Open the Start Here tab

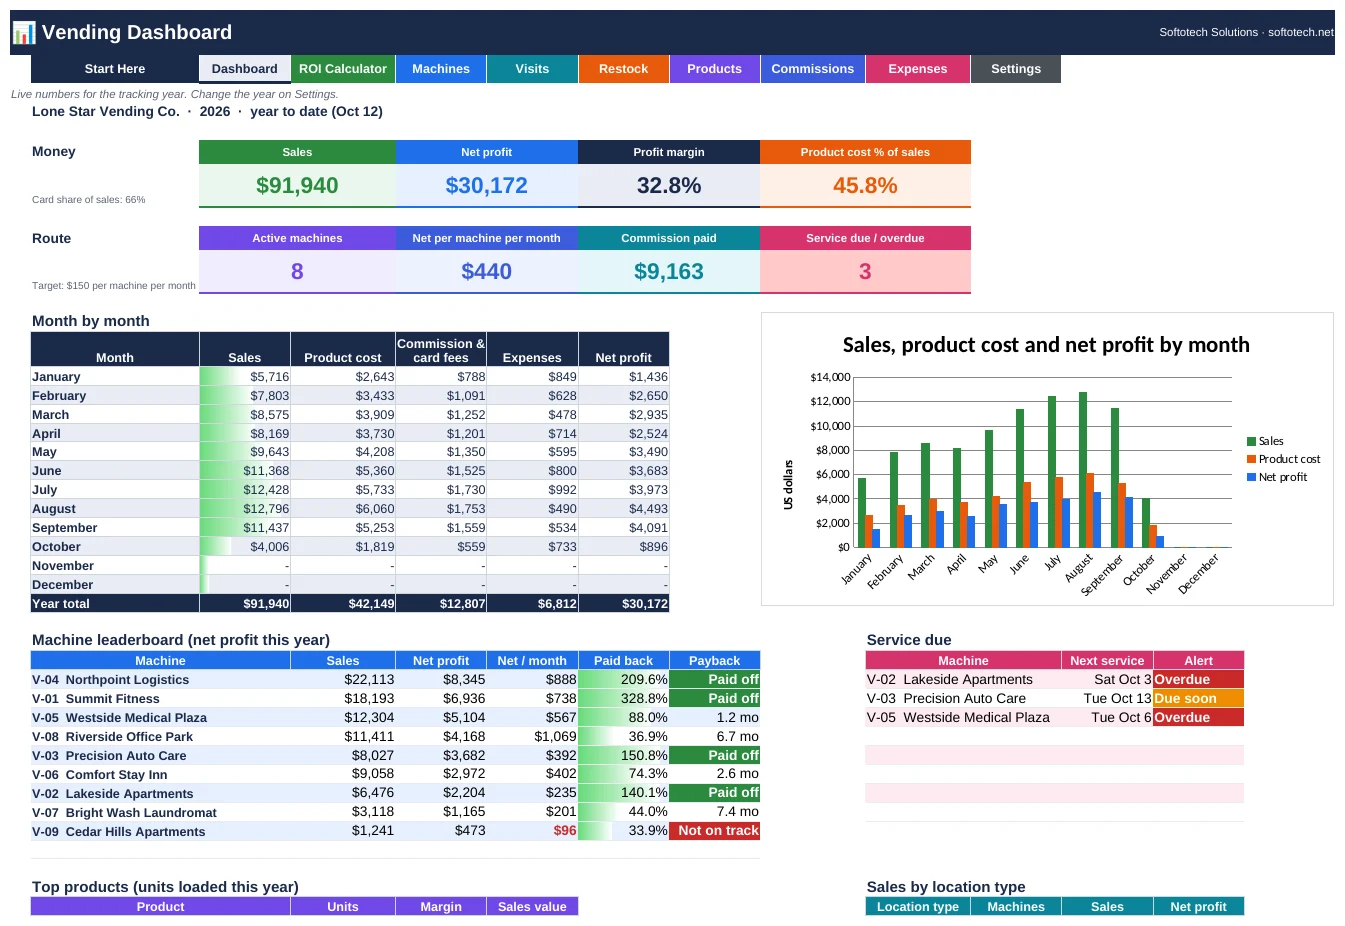115,69
